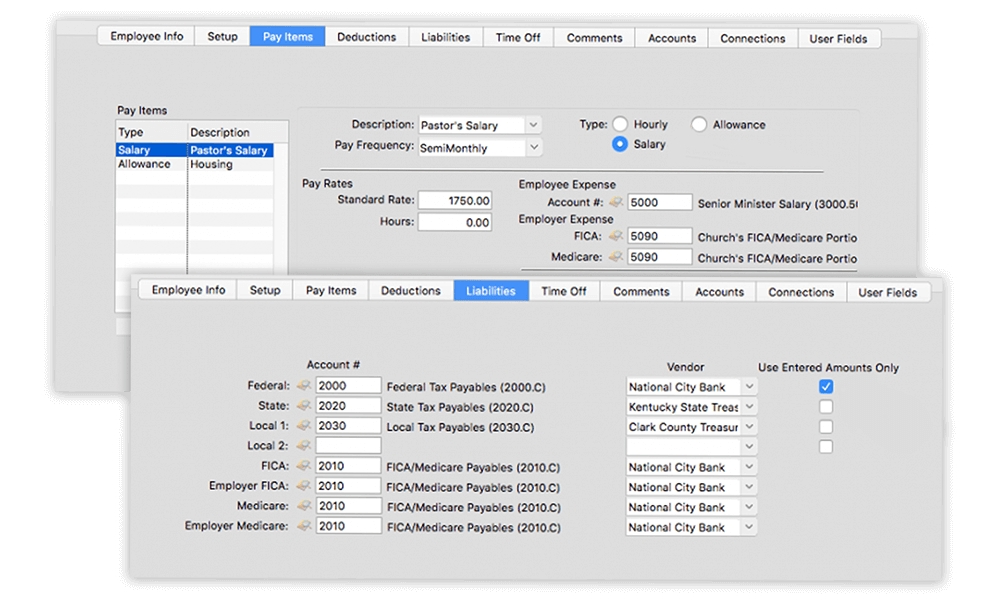The width and height of the screenshot is (1000, 600).
Task: Click the lookup icon next to State account
Action: pyautogui.click(x=304, y=405)
